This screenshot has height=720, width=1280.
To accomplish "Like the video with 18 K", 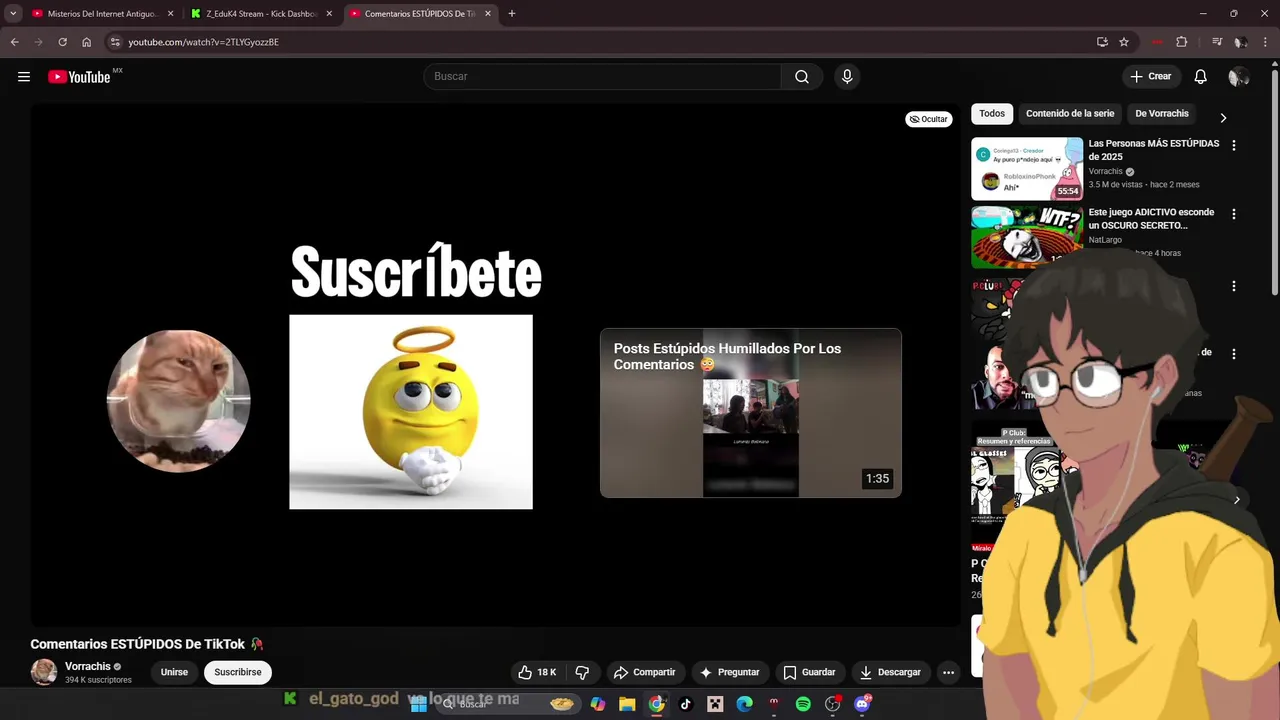I will [x=537, y=672].
